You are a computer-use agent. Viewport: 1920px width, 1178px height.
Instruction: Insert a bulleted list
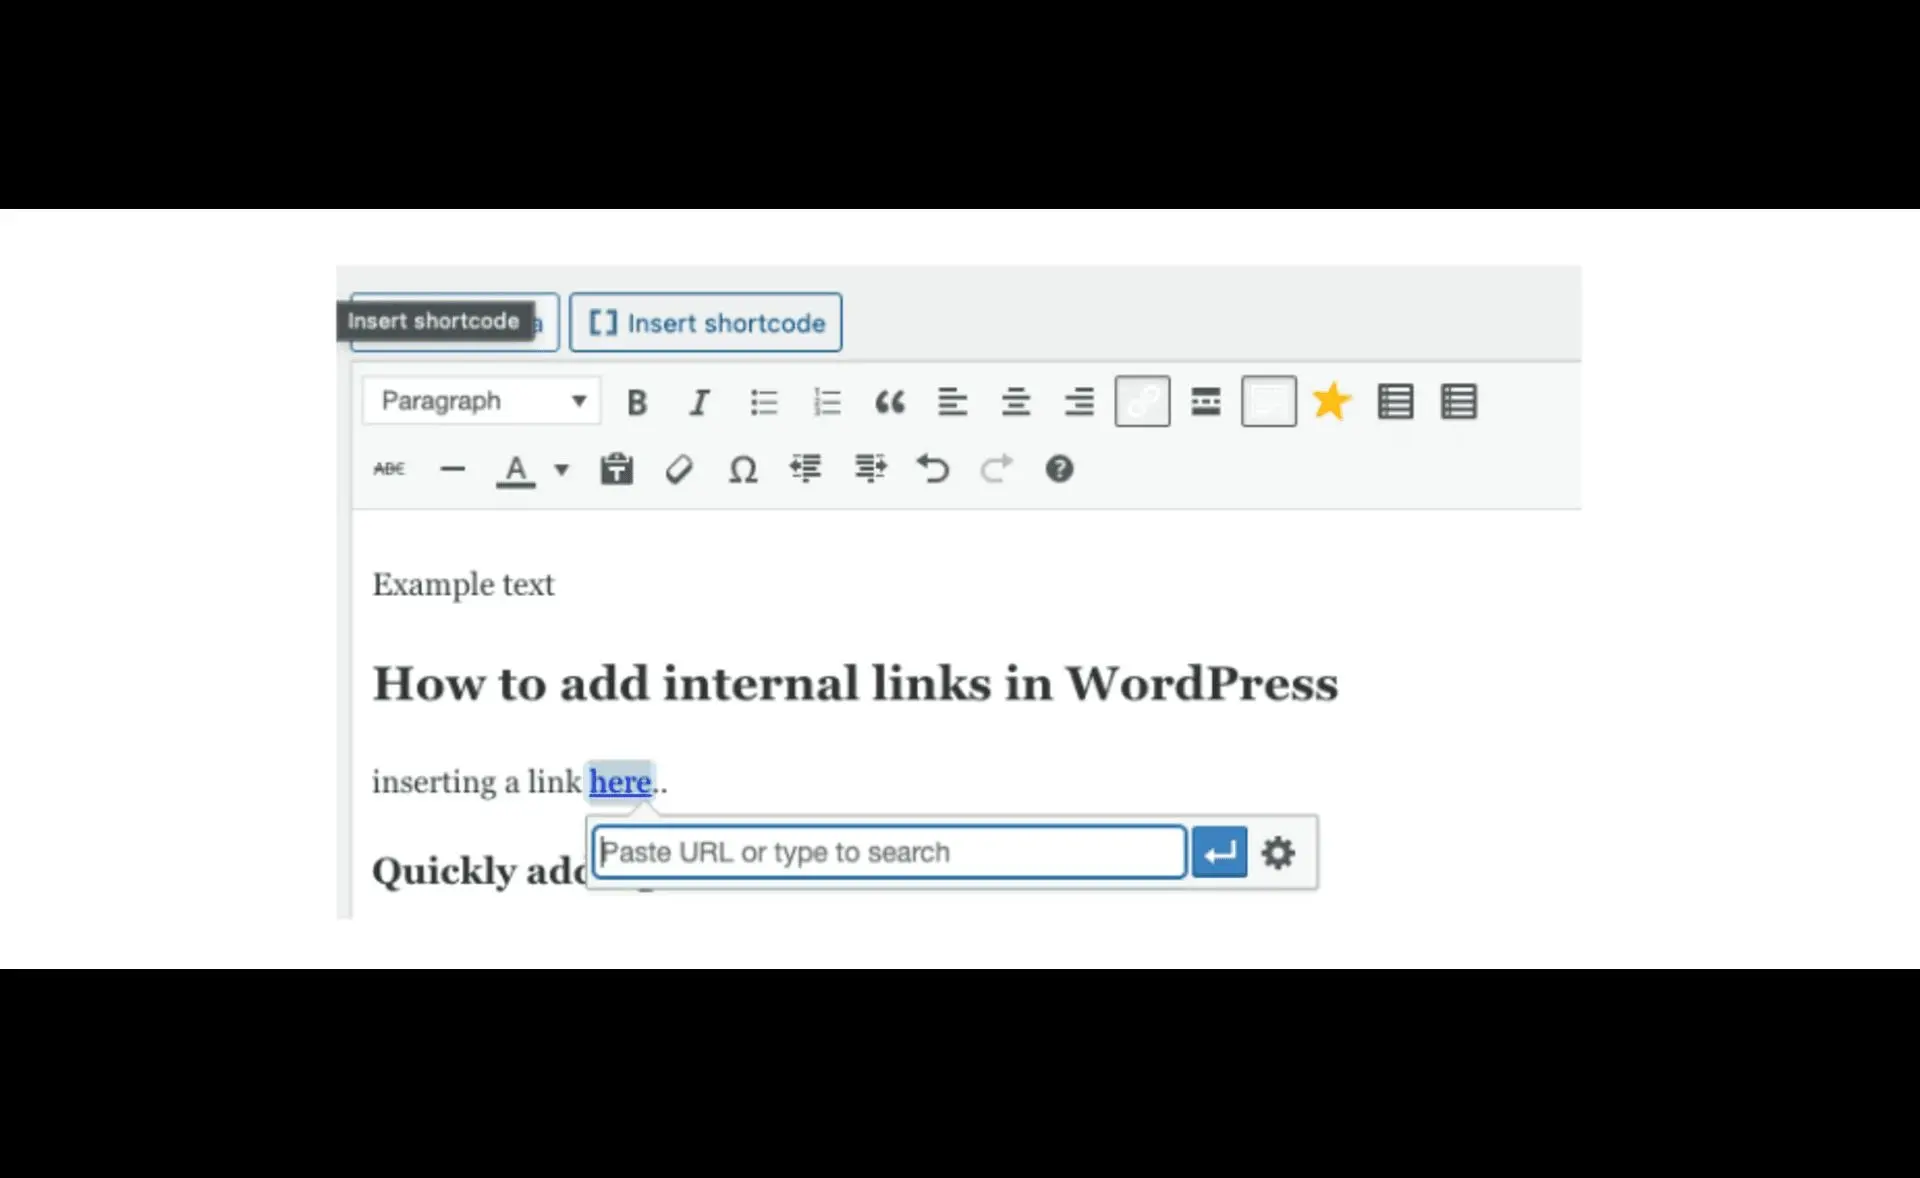click(x=764, y=402)
